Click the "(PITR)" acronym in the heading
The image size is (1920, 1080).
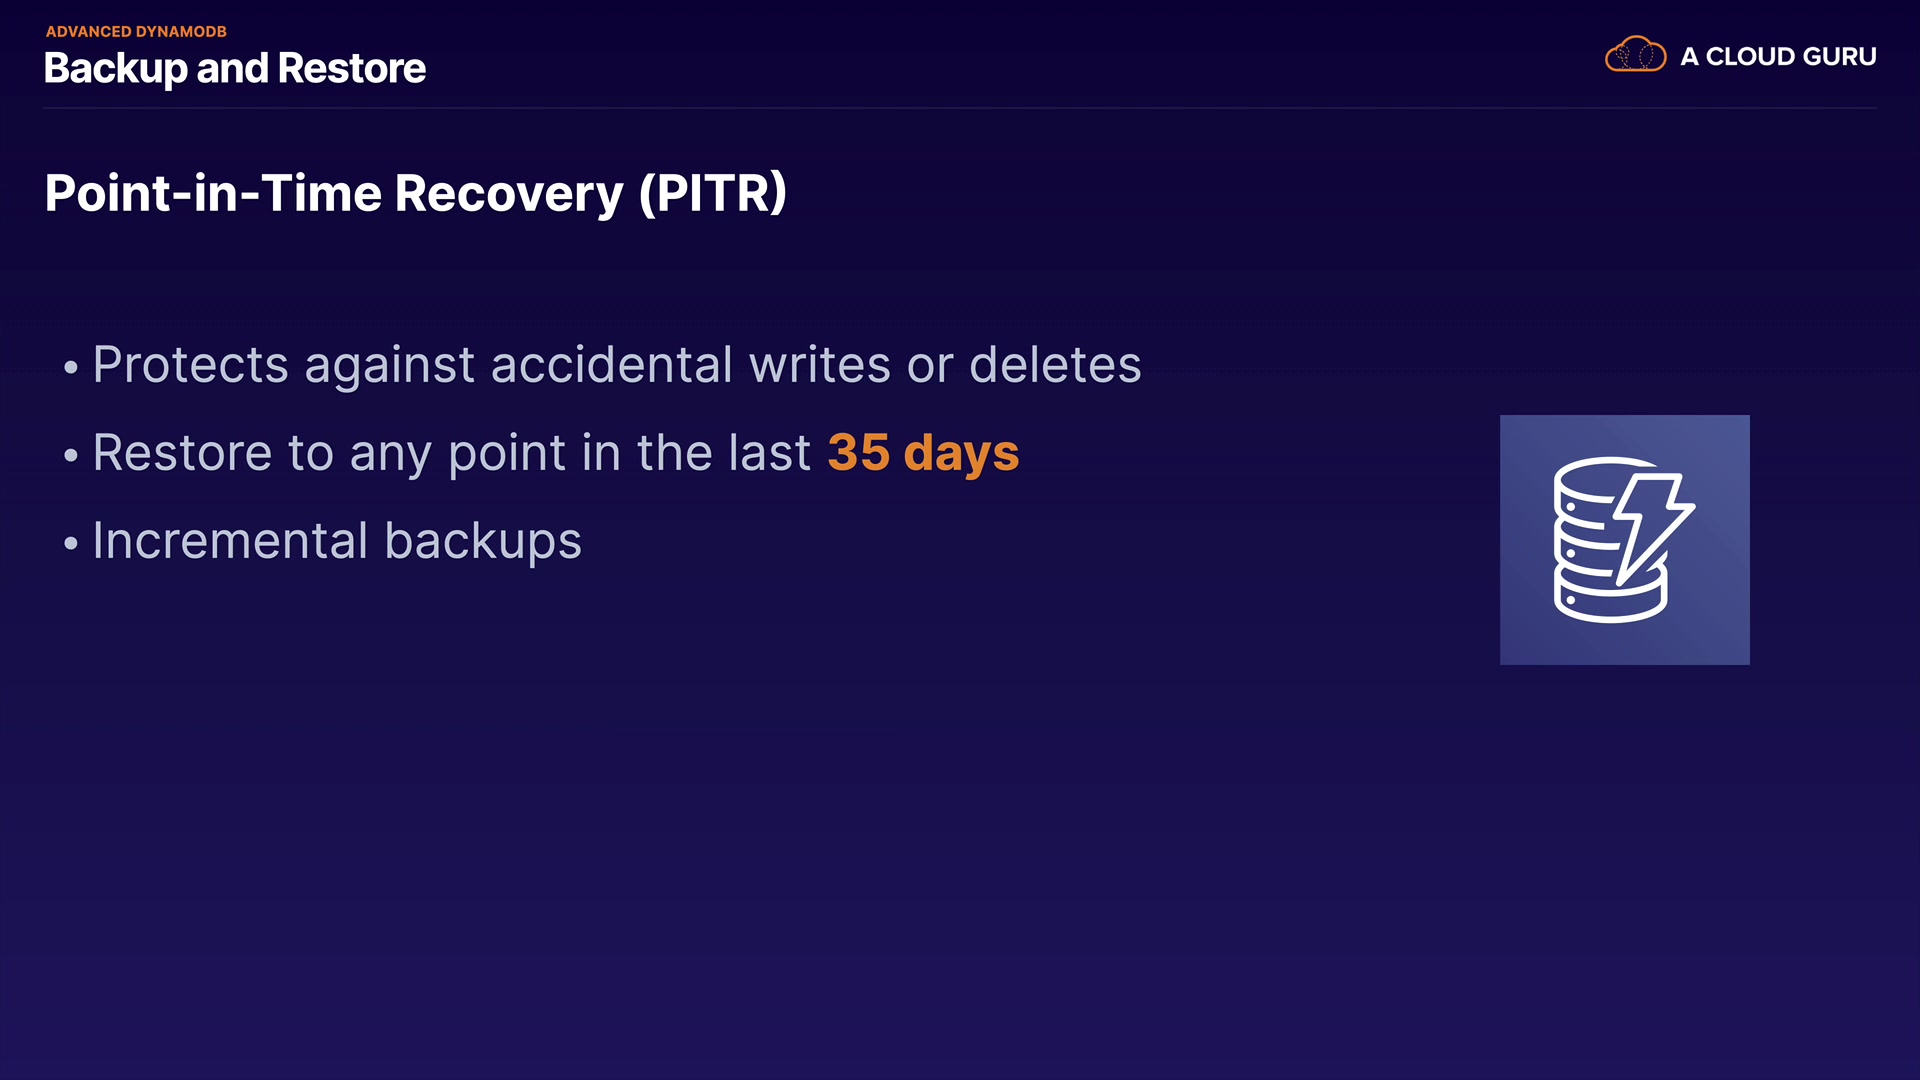coord(713,193)
